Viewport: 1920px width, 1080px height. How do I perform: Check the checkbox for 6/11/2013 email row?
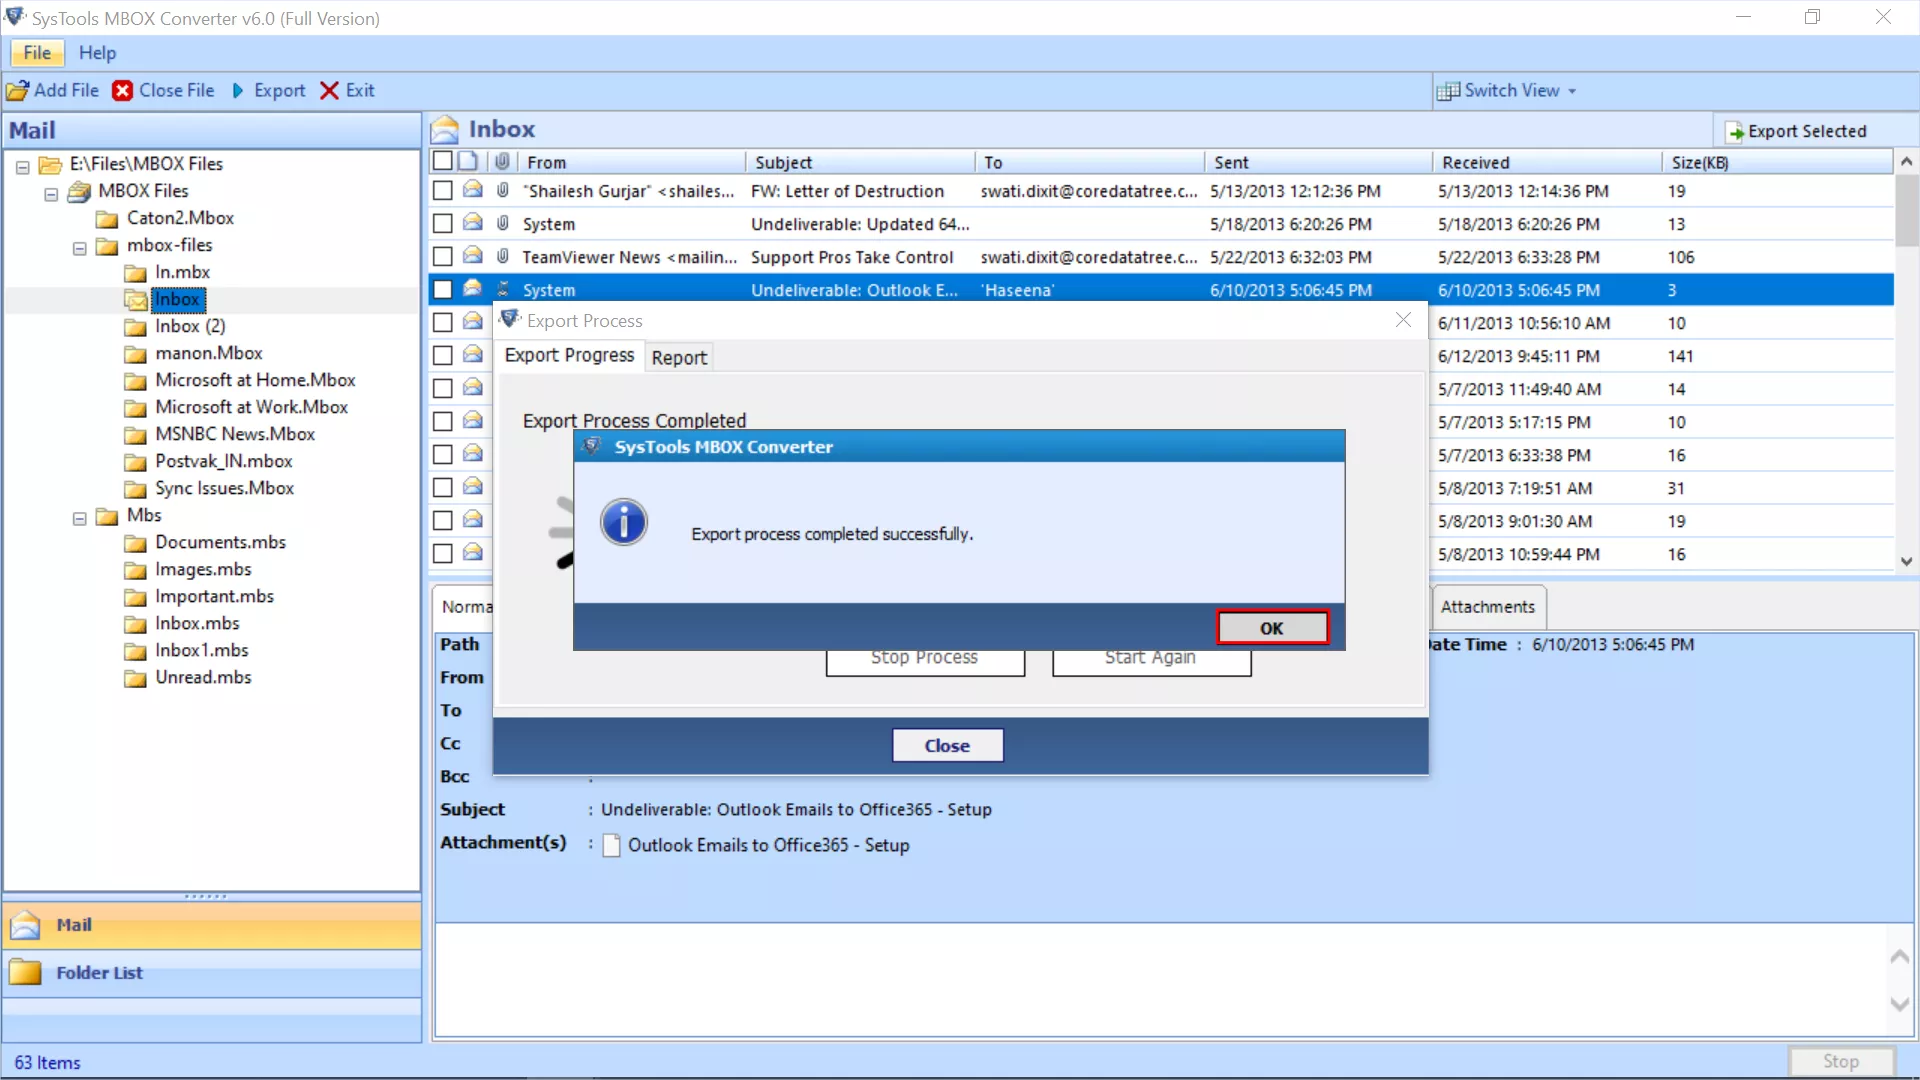442,322
